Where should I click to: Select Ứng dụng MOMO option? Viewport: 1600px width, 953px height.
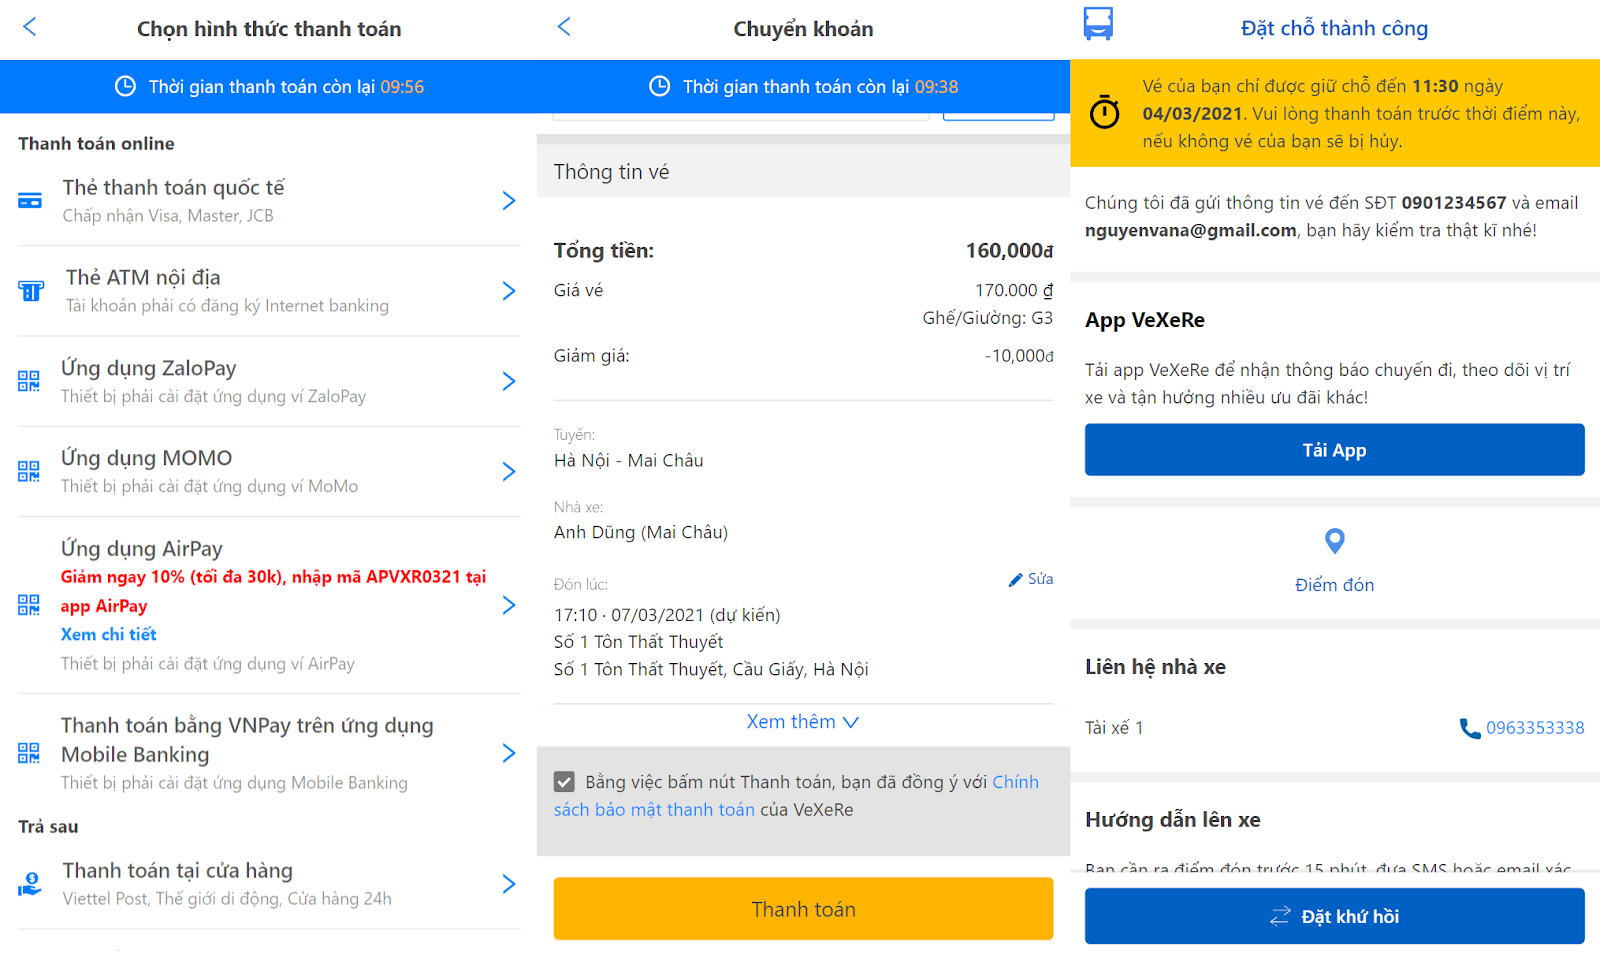point(269,471)
